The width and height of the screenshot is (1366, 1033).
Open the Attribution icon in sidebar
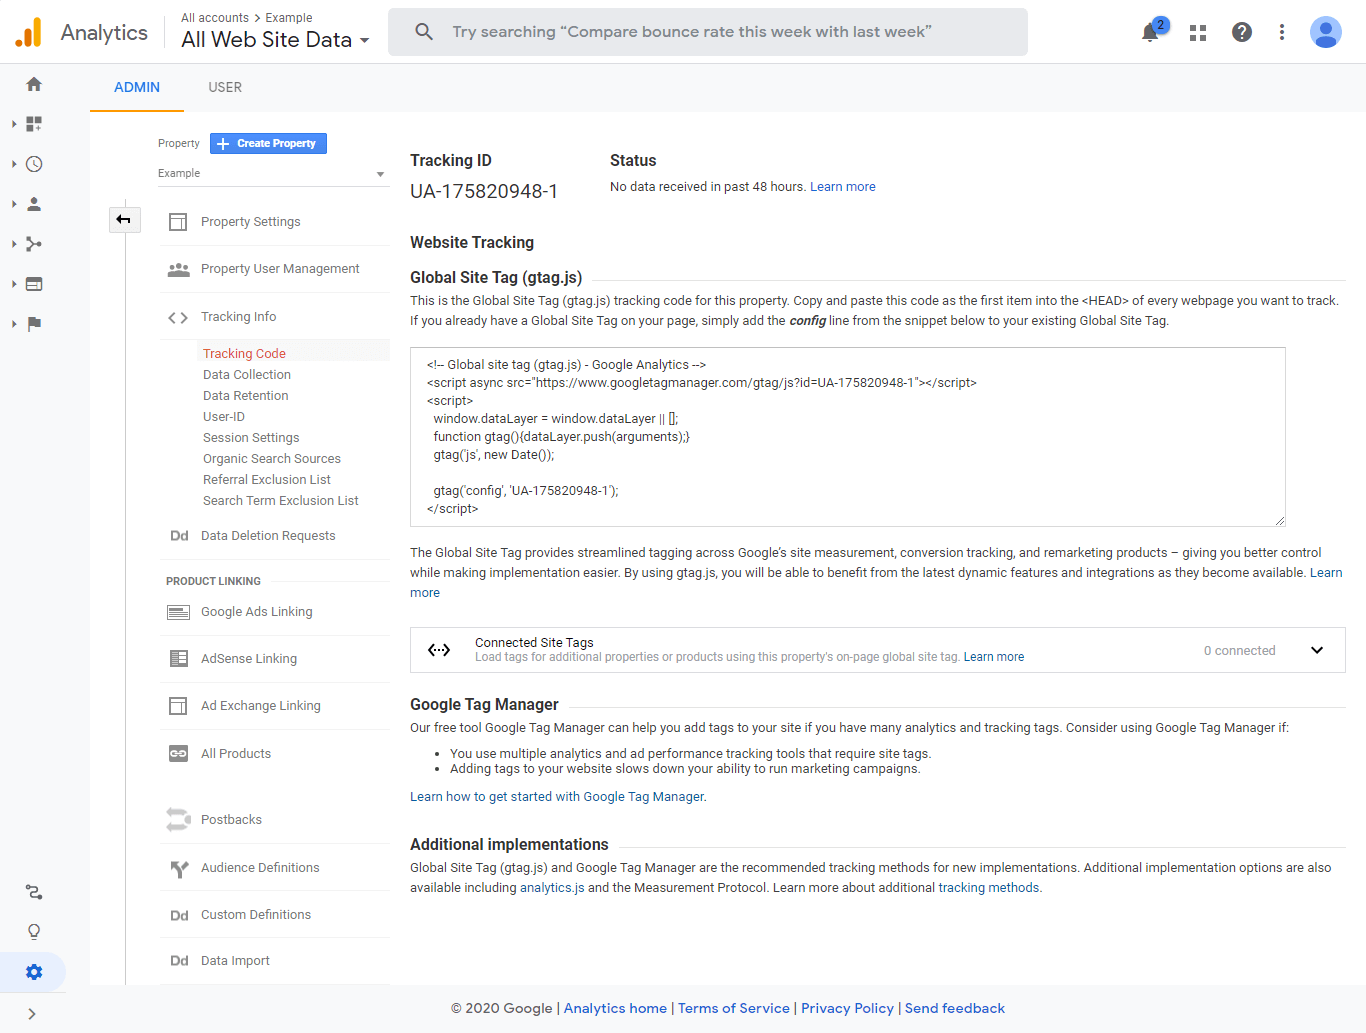coord(34,892)
